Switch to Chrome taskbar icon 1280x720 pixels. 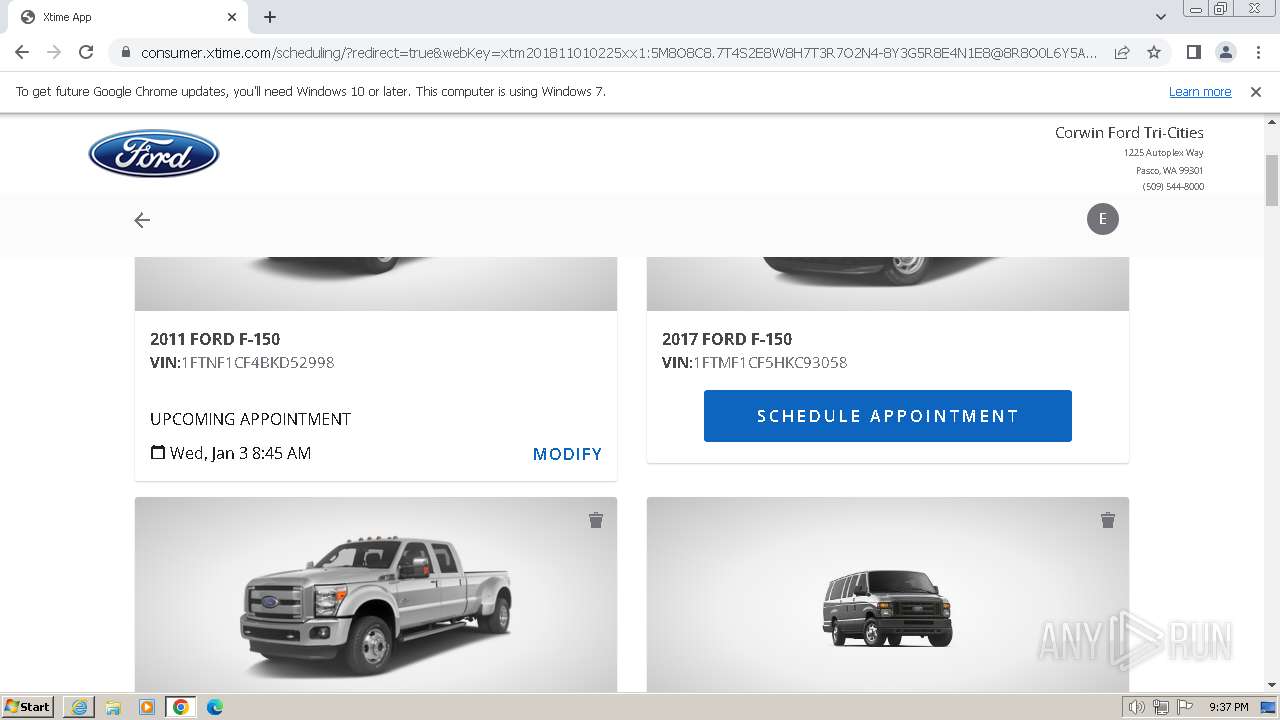[x=181, y=707]
